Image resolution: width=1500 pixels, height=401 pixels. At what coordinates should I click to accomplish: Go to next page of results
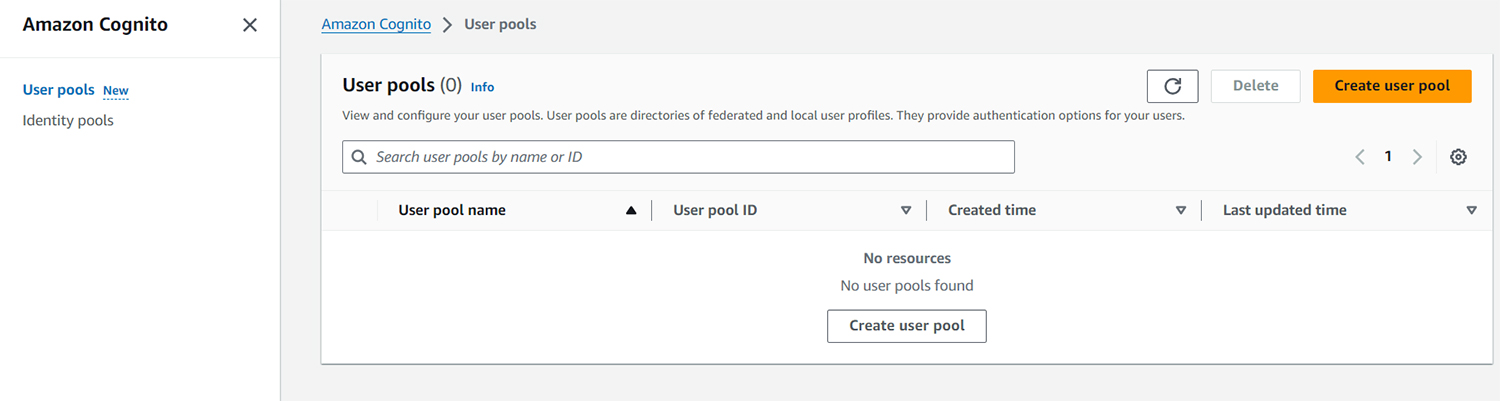click(x=1417, y=157)
